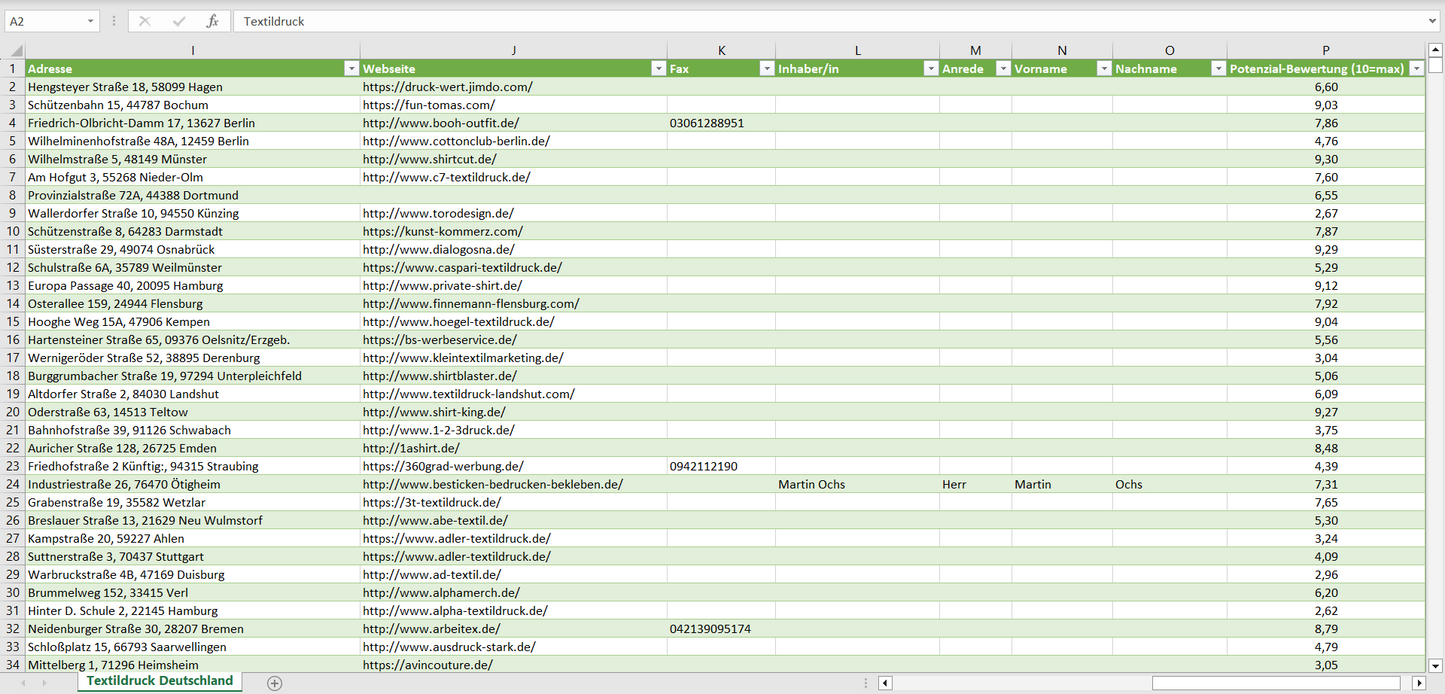Open the Adresse column filter dropdown
Image resolution: width=1445 pixels, height=694 pixels.
pos(351,69)
